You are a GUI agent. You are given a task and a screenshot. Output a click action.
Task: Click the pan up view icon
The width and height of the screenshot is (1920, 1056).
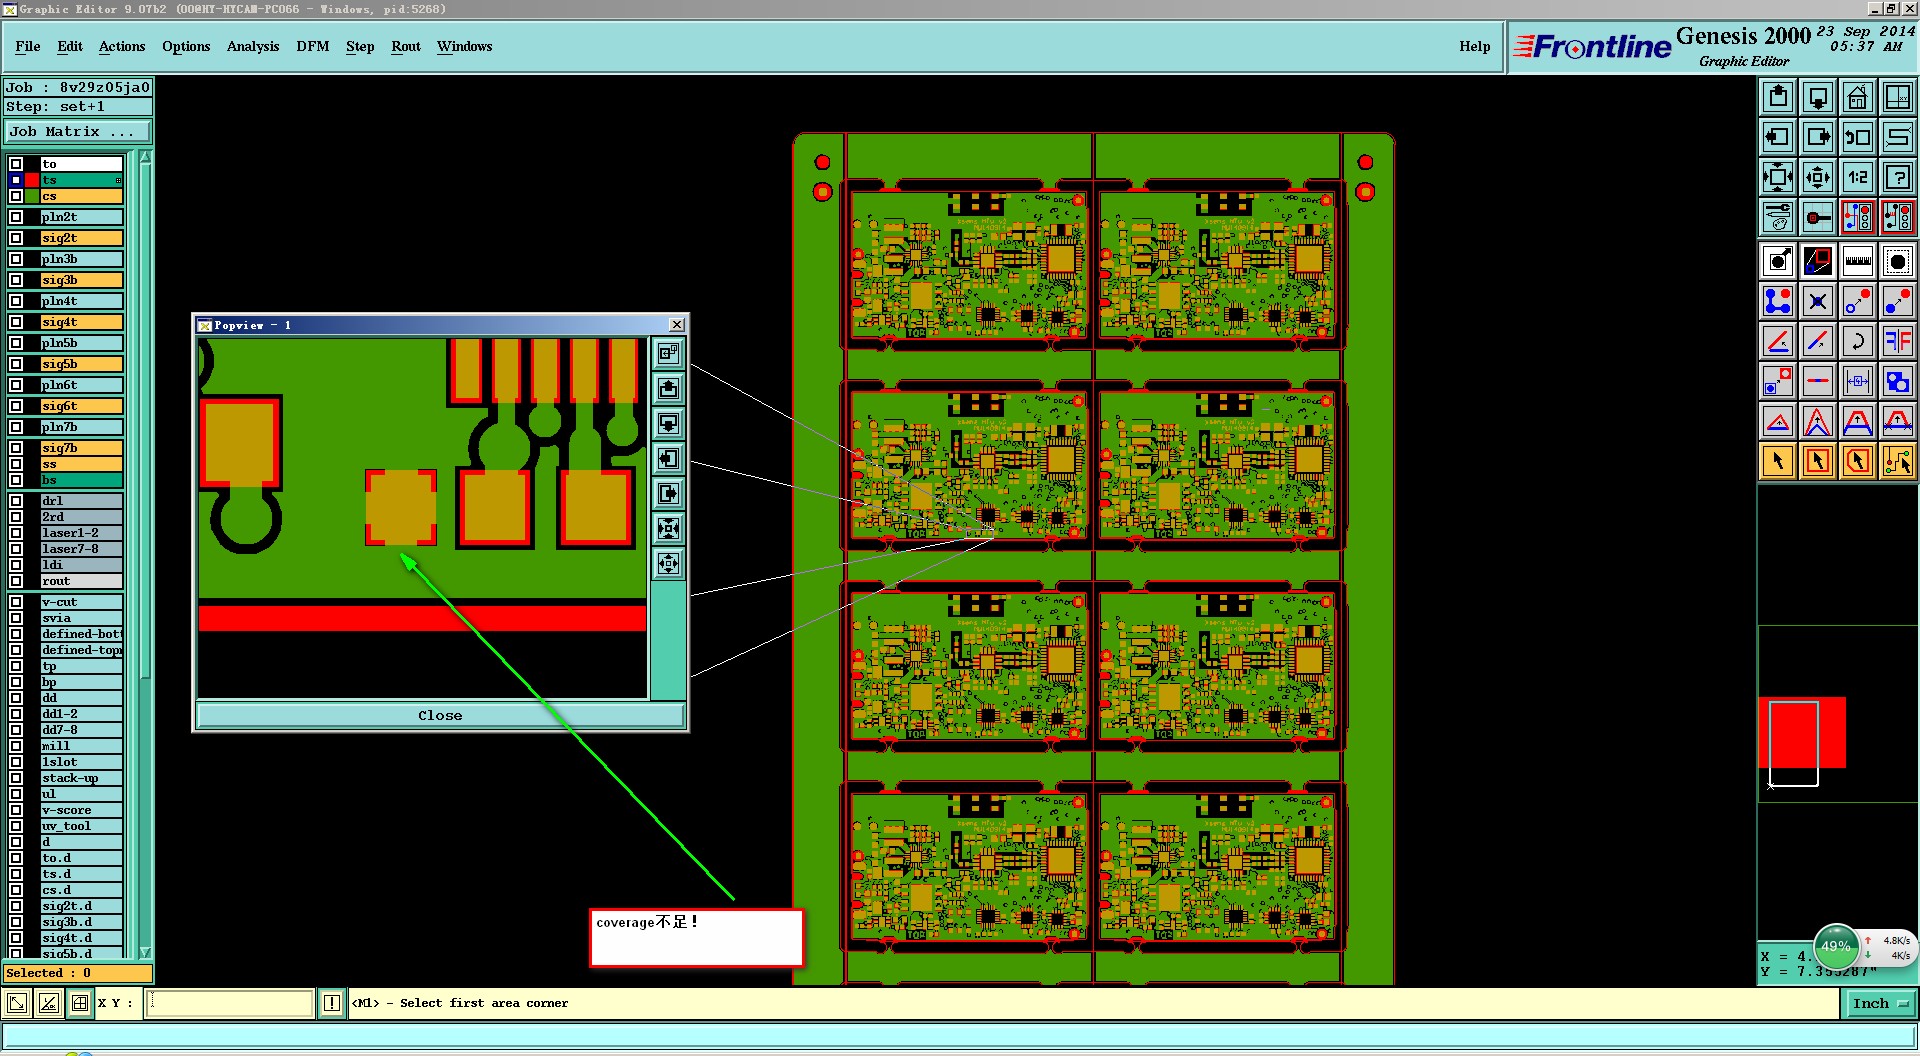[1778, 97]
